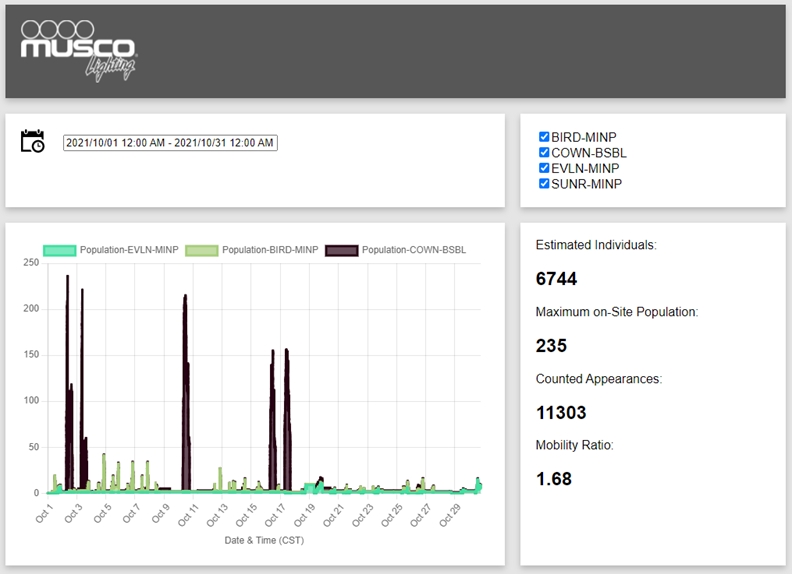Click the date range input field
The height and width of the screenshot is (574, 792).
(x=169, y=143)
